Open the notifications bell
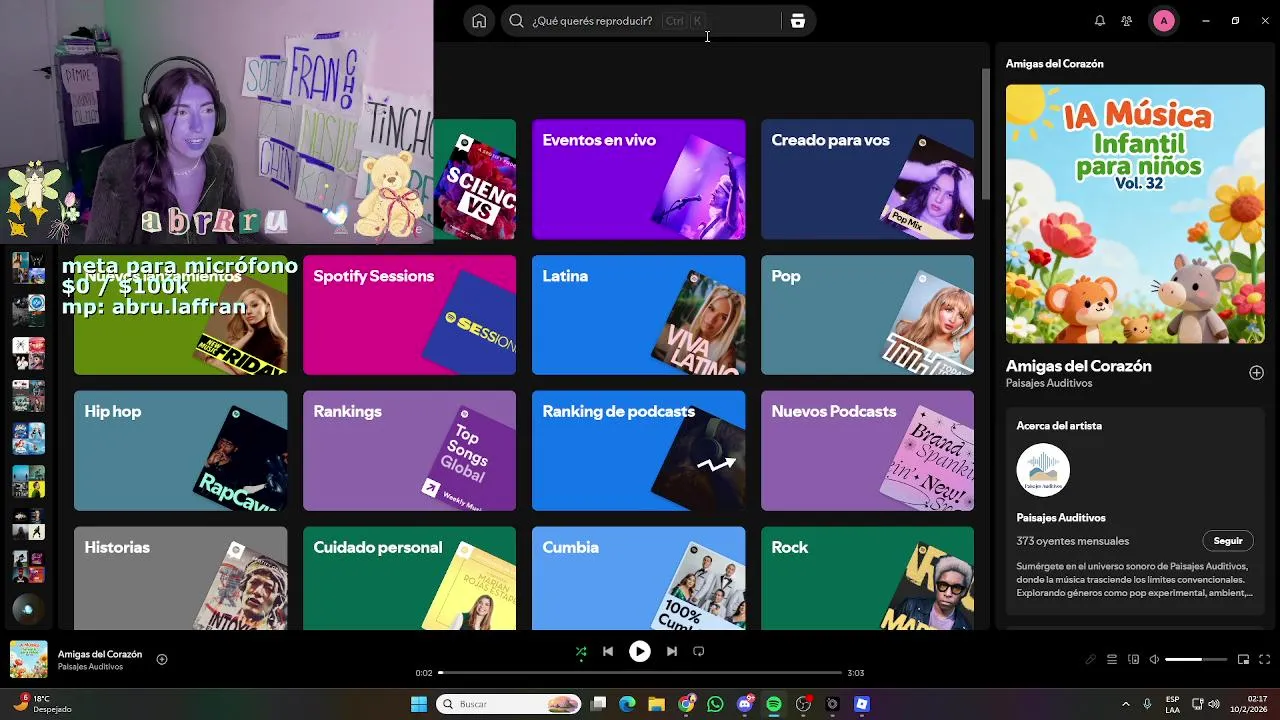 pos(1100,21)
